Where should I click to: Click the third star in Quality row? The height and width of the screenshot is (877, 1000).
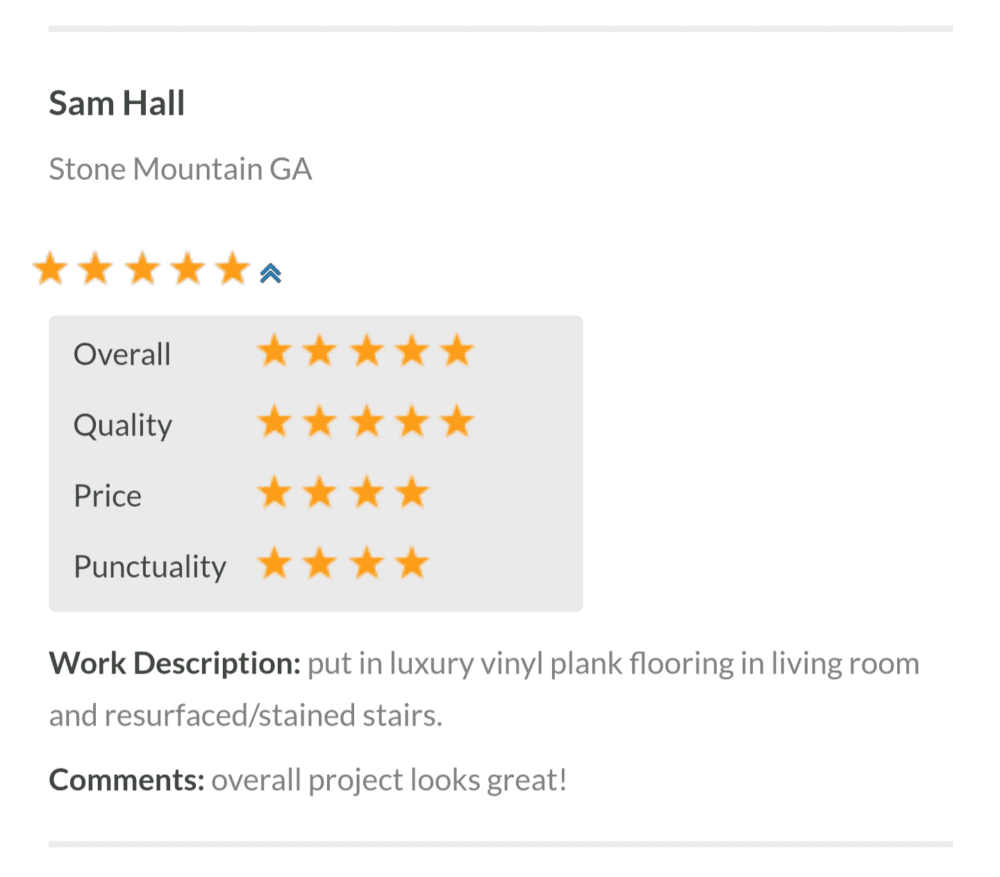pos(365,422)
